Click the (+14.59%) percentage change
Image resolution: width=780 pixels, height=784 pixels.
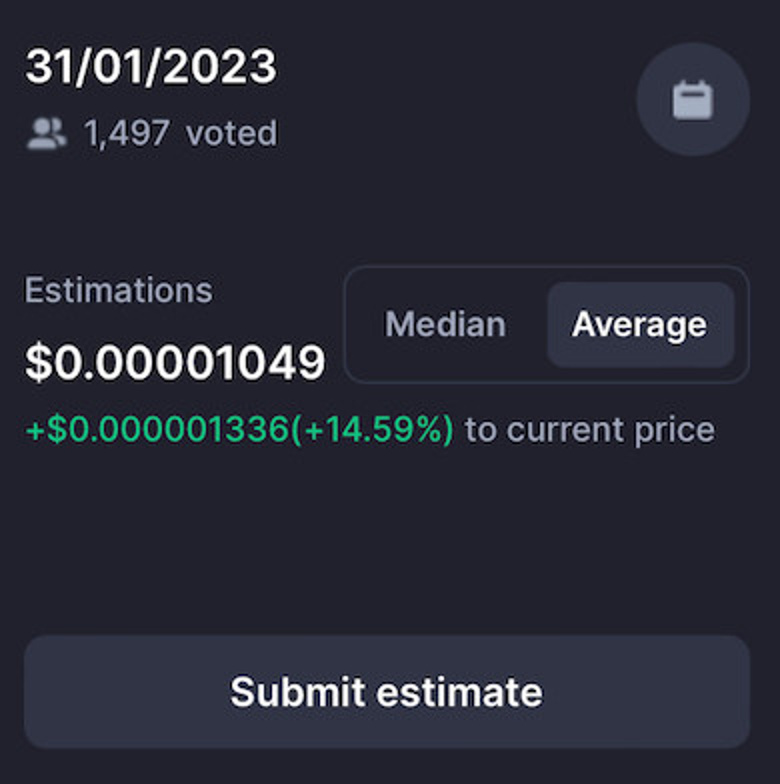pyautogui.click(x=371, y=430)
